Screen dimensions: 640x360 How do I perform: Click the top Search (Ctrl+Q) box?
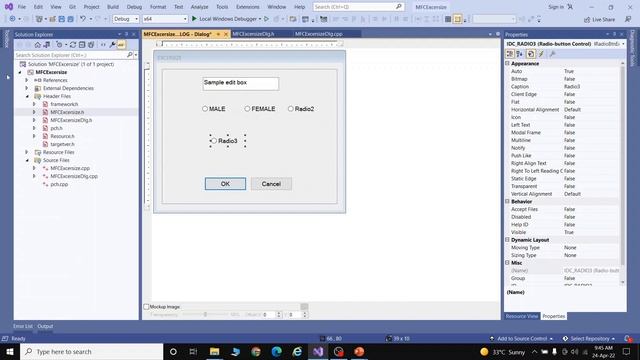[358, 7]
